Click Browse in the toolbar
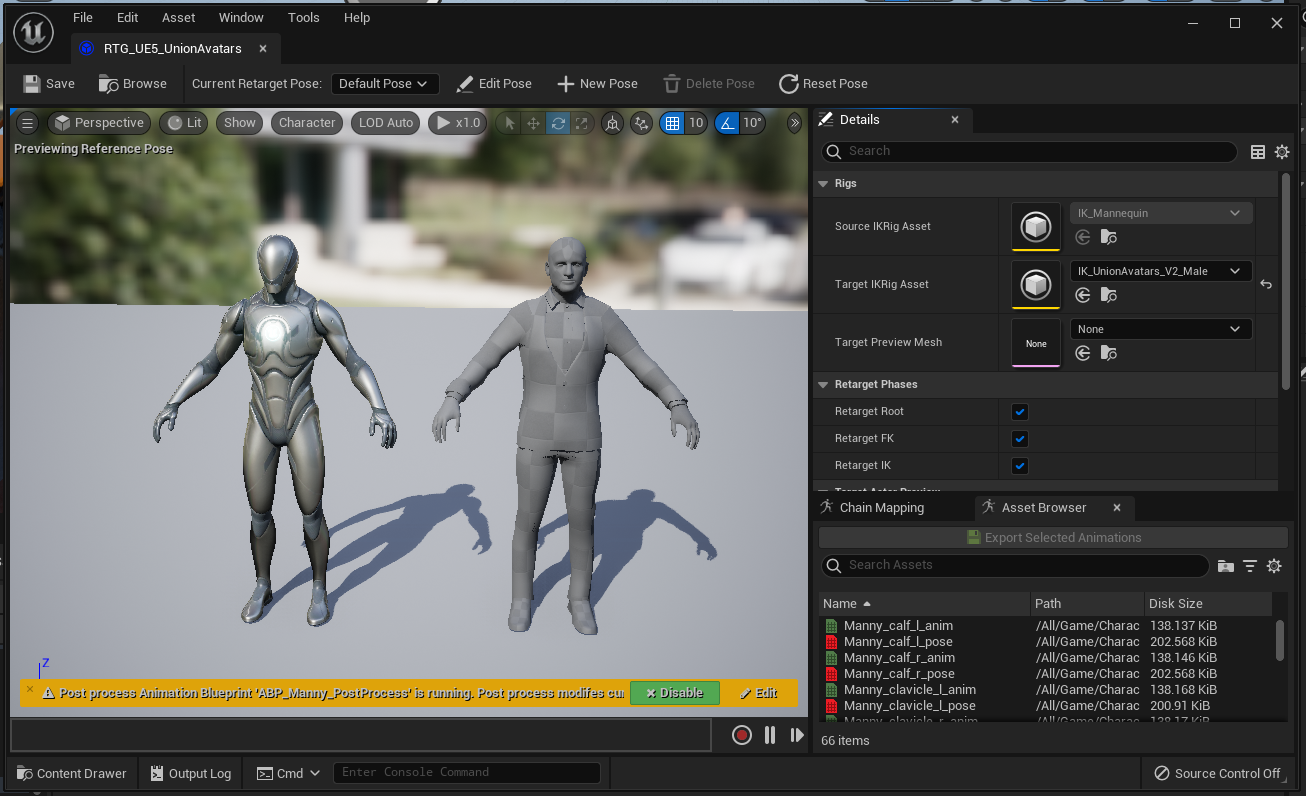 tap(133, 84)
